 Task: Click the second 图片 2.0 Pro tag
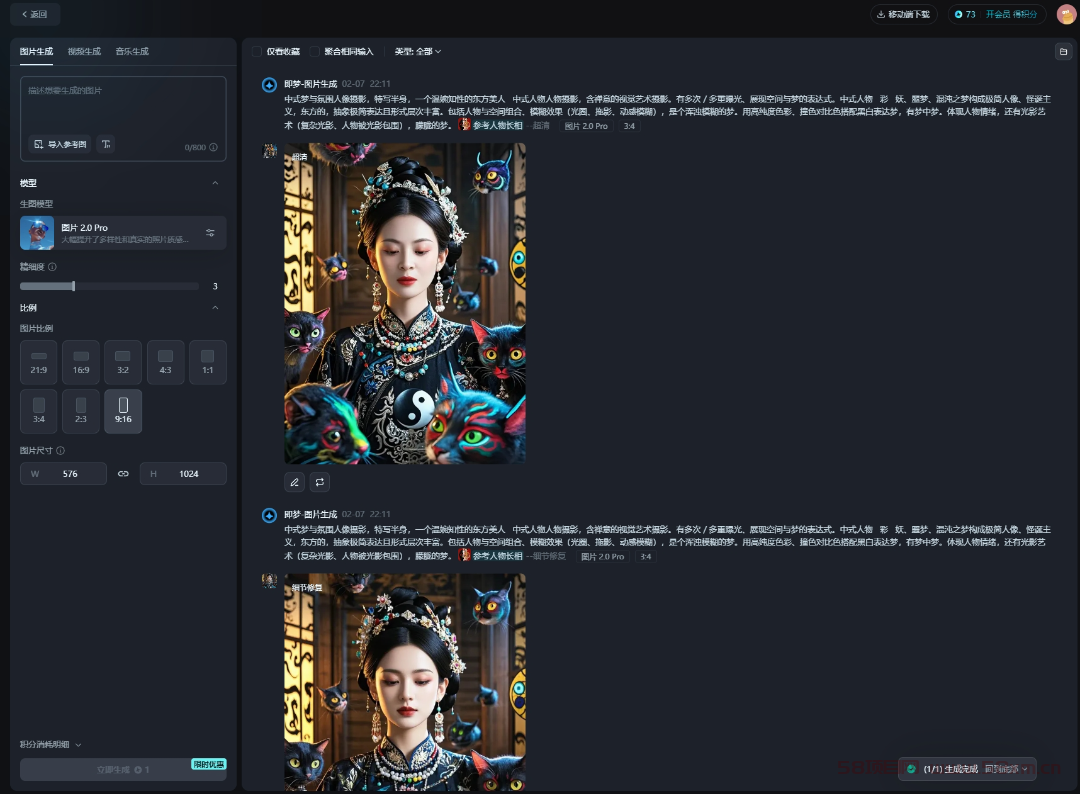[603, 556]
